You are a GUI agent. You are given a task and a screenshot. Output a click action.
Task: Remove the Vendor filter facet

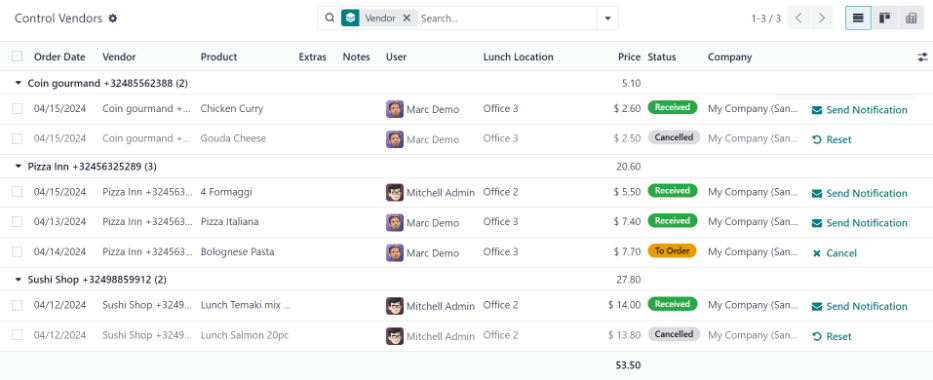pyautogui.click(x=407, y=18)
